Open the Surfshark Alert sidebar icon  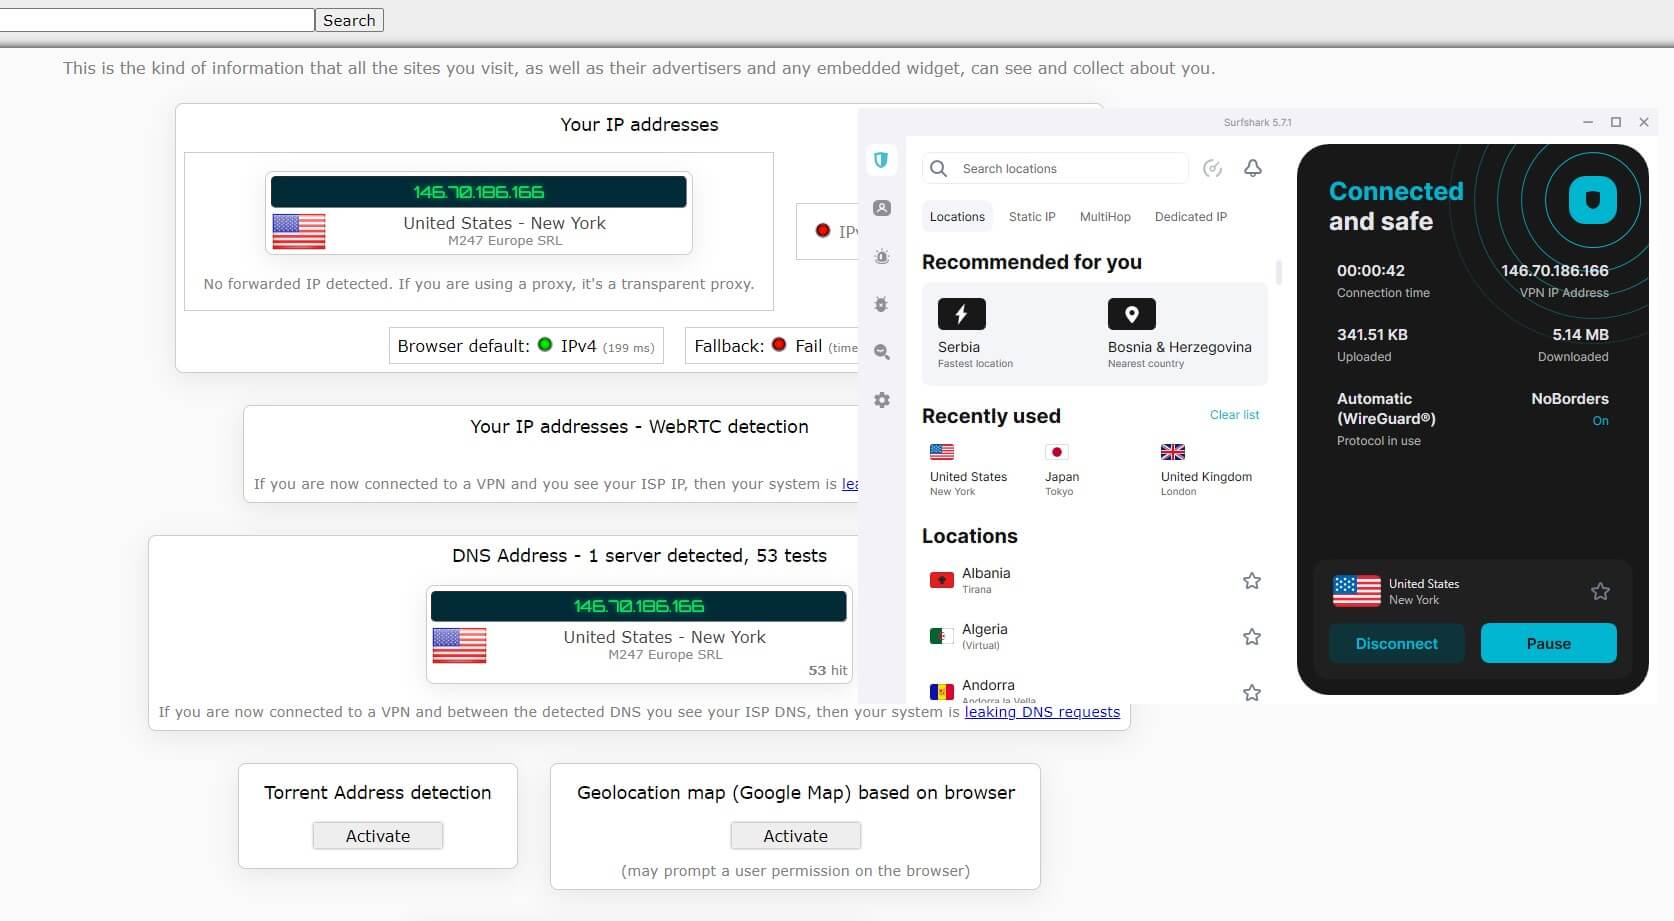(x=882, y=257)
